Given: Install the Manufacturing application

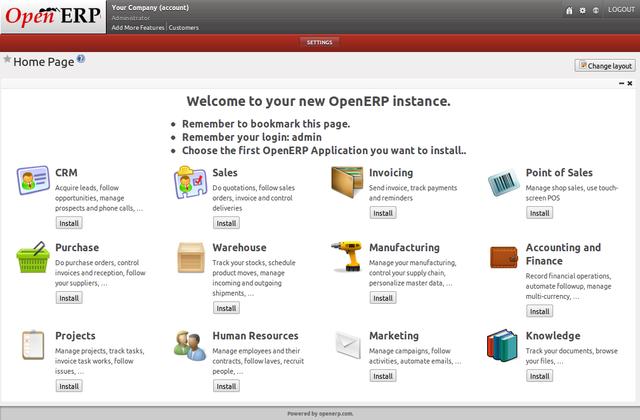Looking at the screenshot, I should (383, 298).
